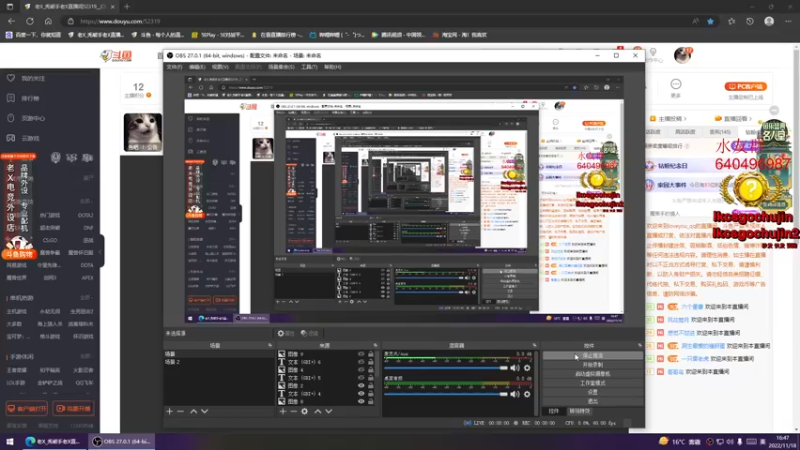The height and width of the screenshot is (450, 800).
Task: Open OBS 文件 menu
Action: [x=174, y=67]
